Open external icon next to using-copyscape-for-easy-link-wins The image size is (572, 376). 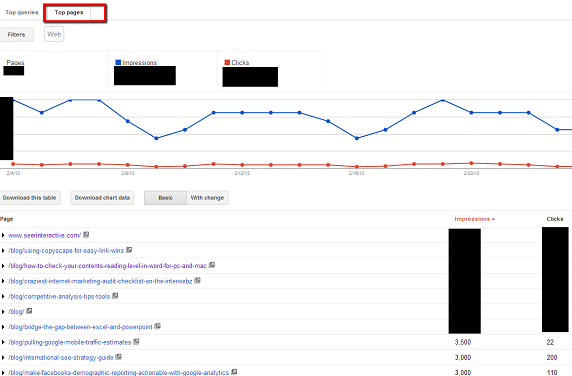pyautogui.click(x=129, y=250)
